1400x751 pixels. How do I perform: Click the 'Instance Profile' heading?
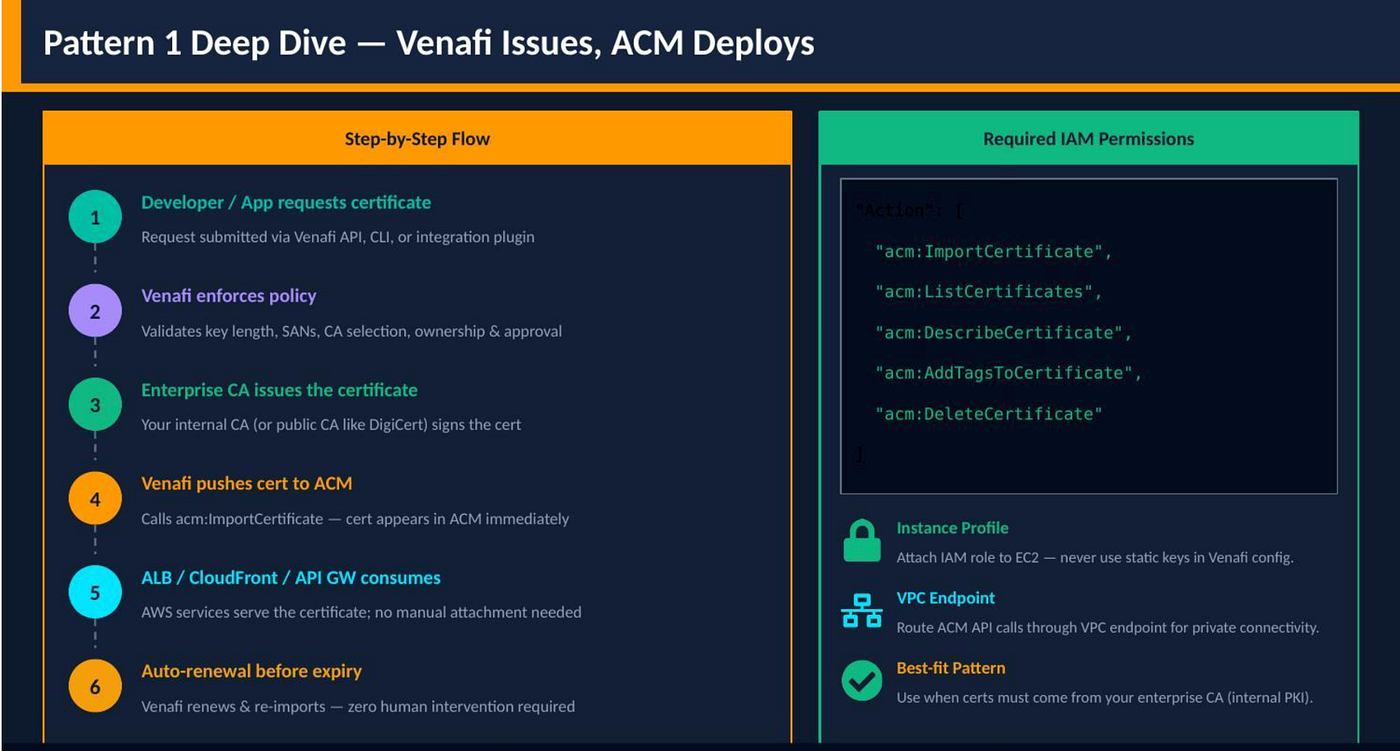pyautogui.click(x=952, y=528)
